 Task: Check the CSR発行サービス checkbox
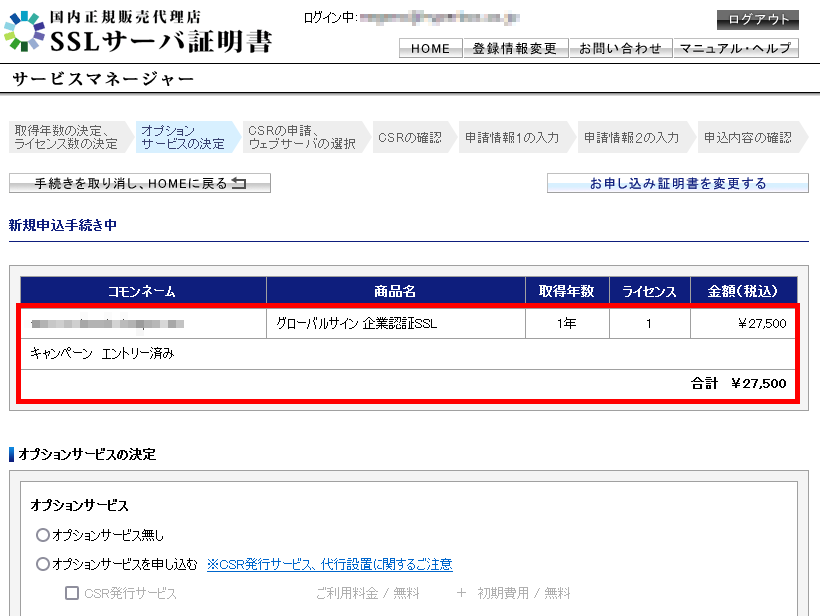point(72,593)
